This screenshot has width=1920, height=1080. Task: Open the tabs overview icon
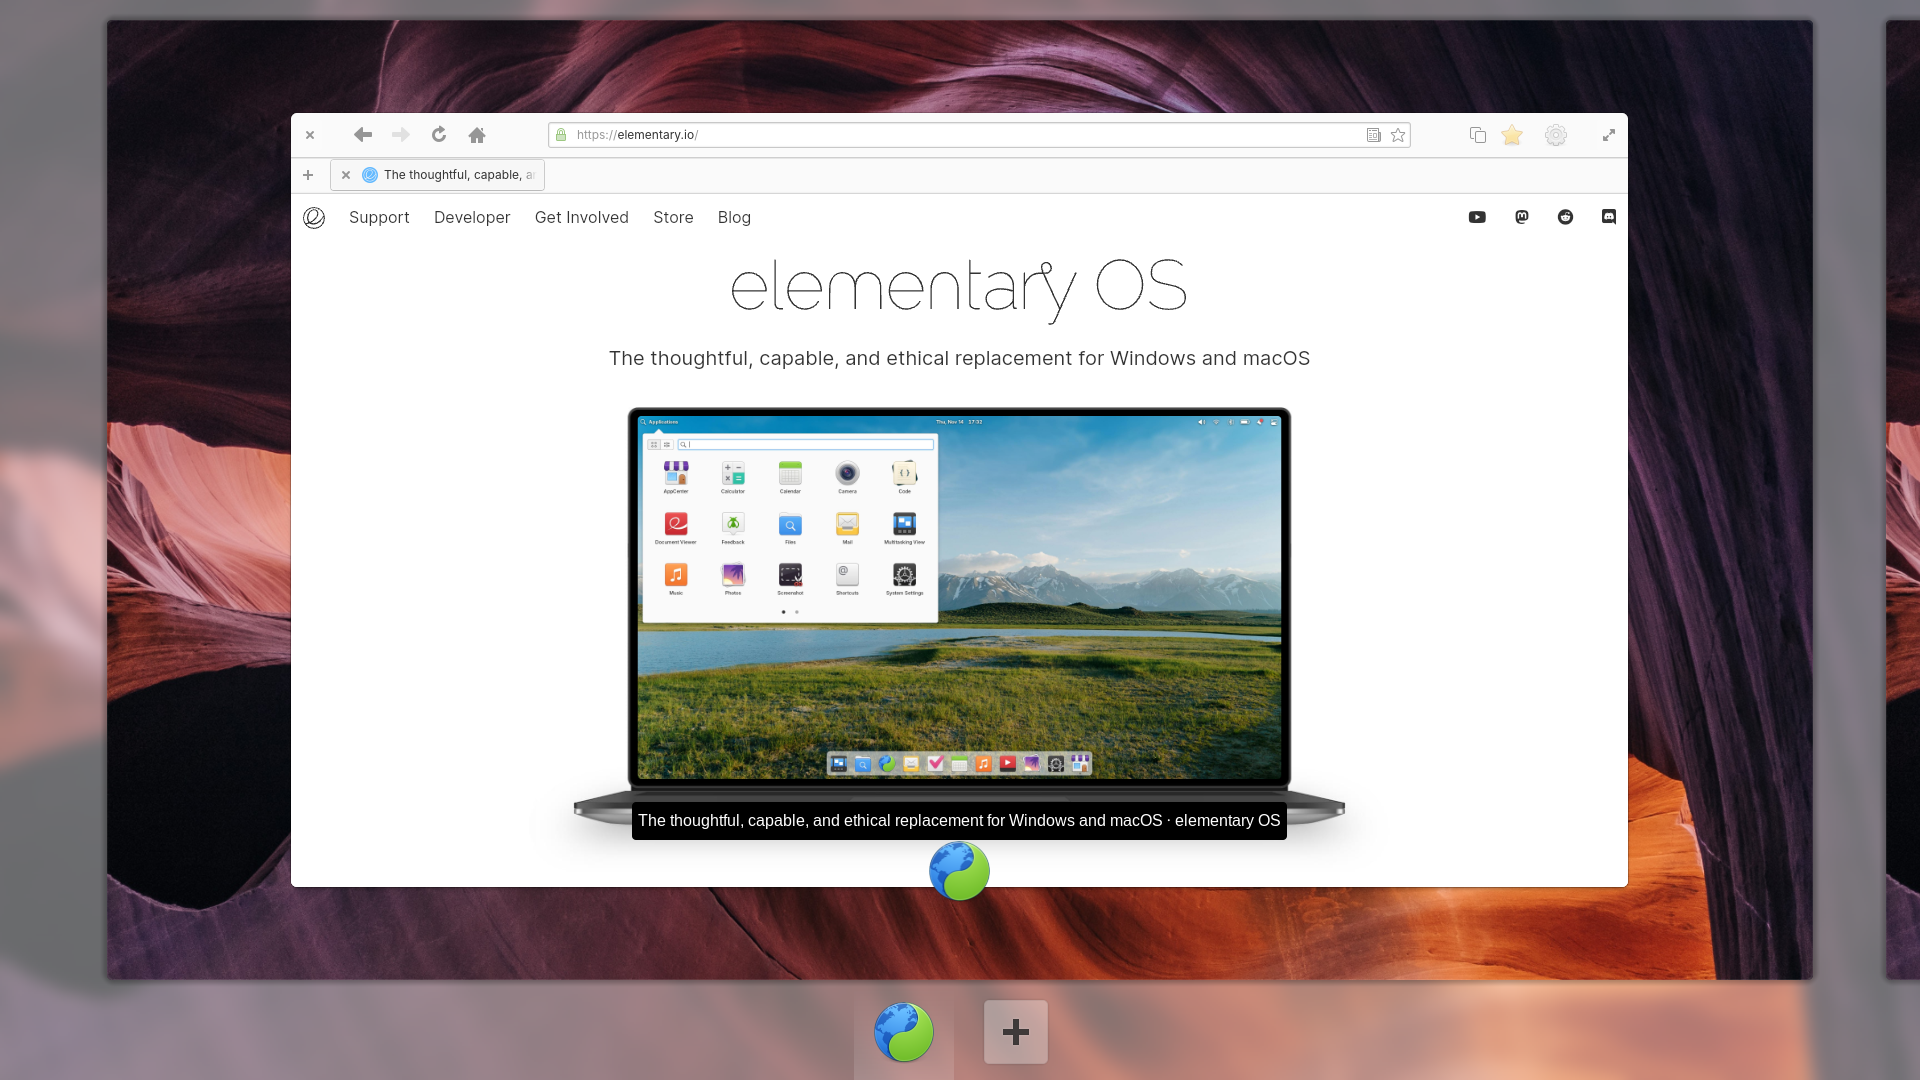tap(1477, 135)
